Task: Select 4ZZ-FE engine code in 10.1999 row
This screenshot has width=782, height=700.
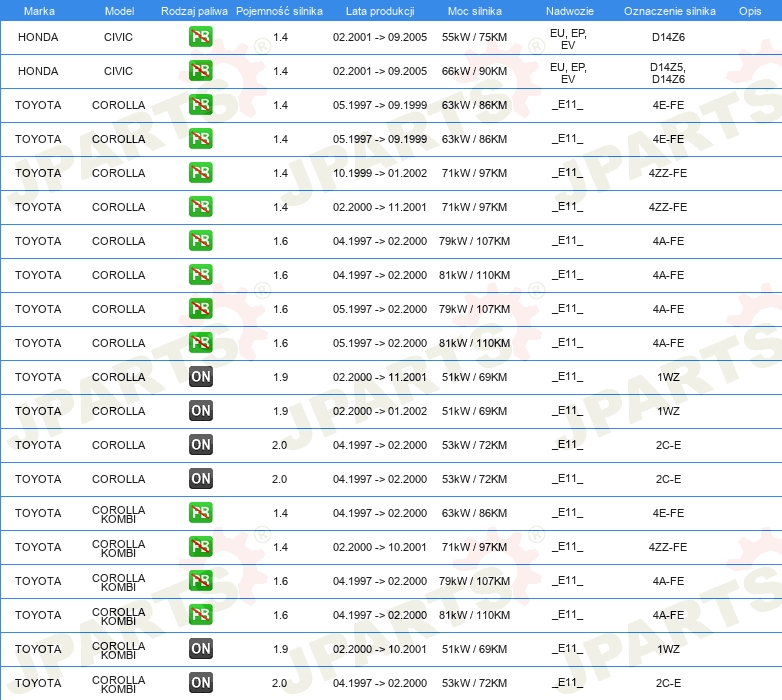Action: click(x=668, y=173)
